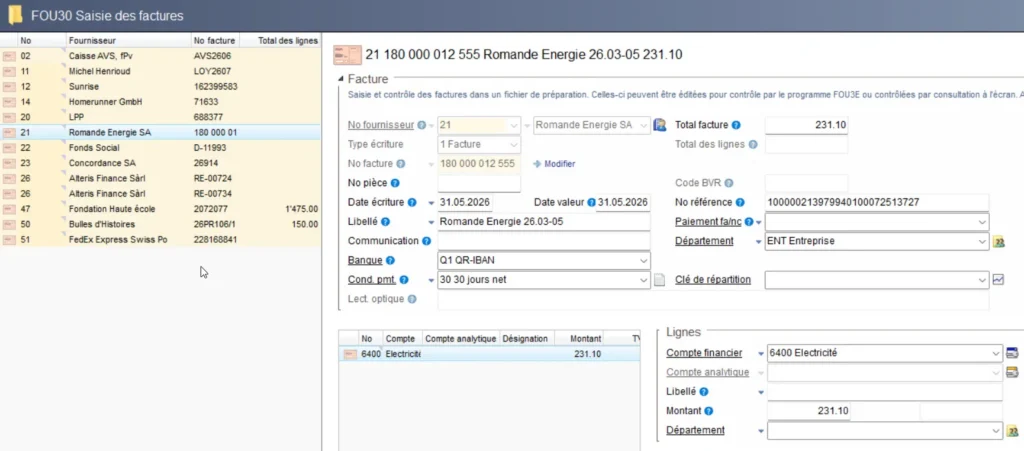Click the list's Total des lignes column header

pyautogui.click(x=280, y=40)
